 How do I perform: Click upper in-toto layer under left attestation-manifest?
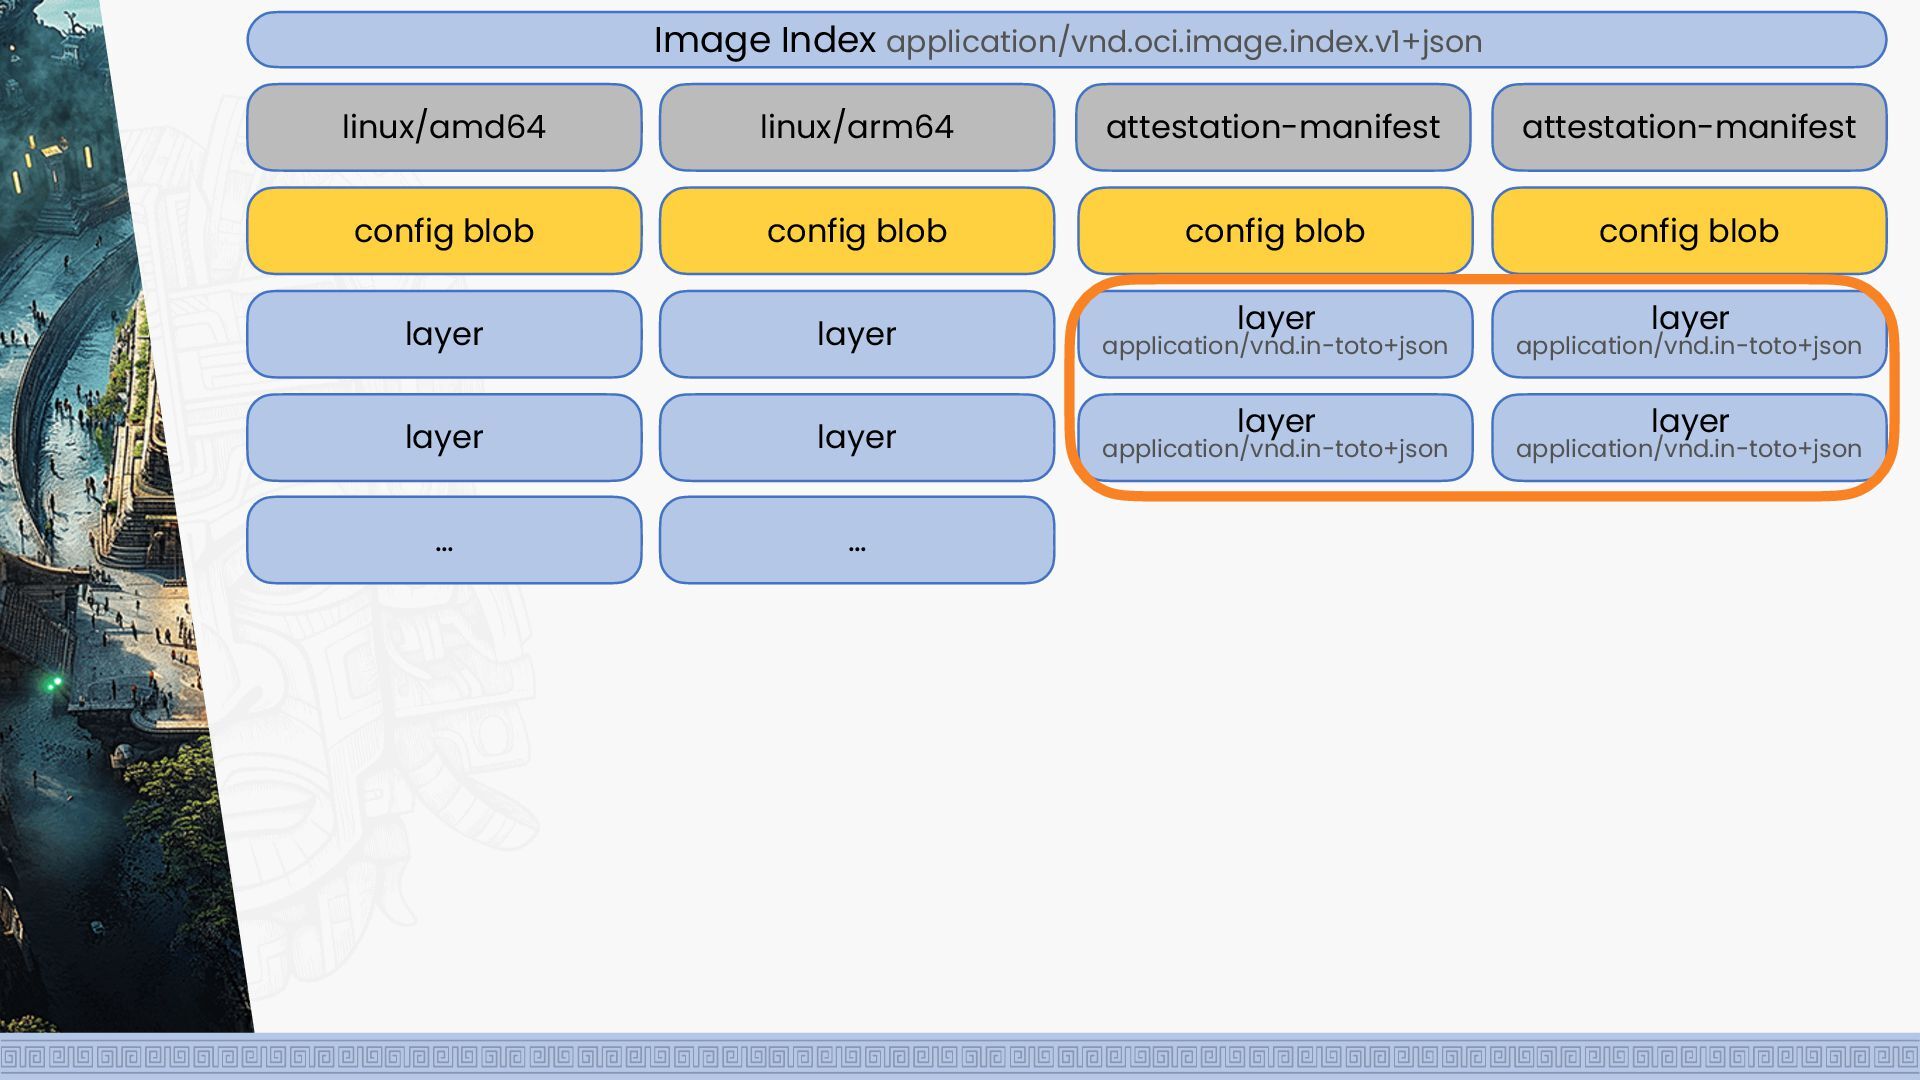(x=1275, y=334)
